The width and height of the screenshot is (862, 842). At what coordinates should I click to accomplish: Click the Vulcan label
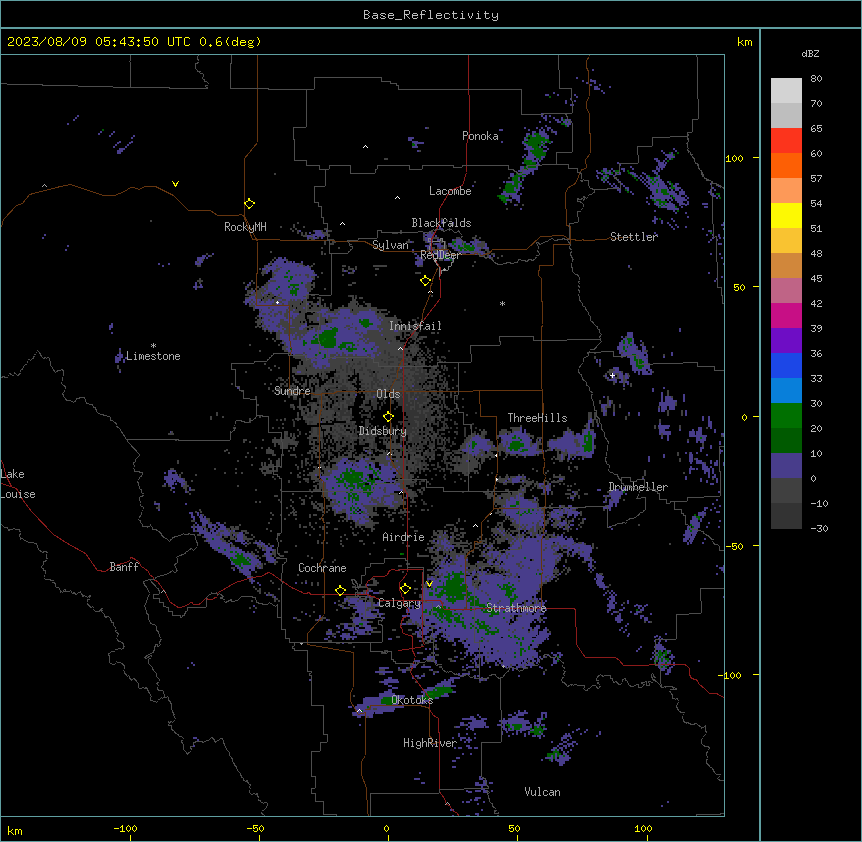[542, 792]
